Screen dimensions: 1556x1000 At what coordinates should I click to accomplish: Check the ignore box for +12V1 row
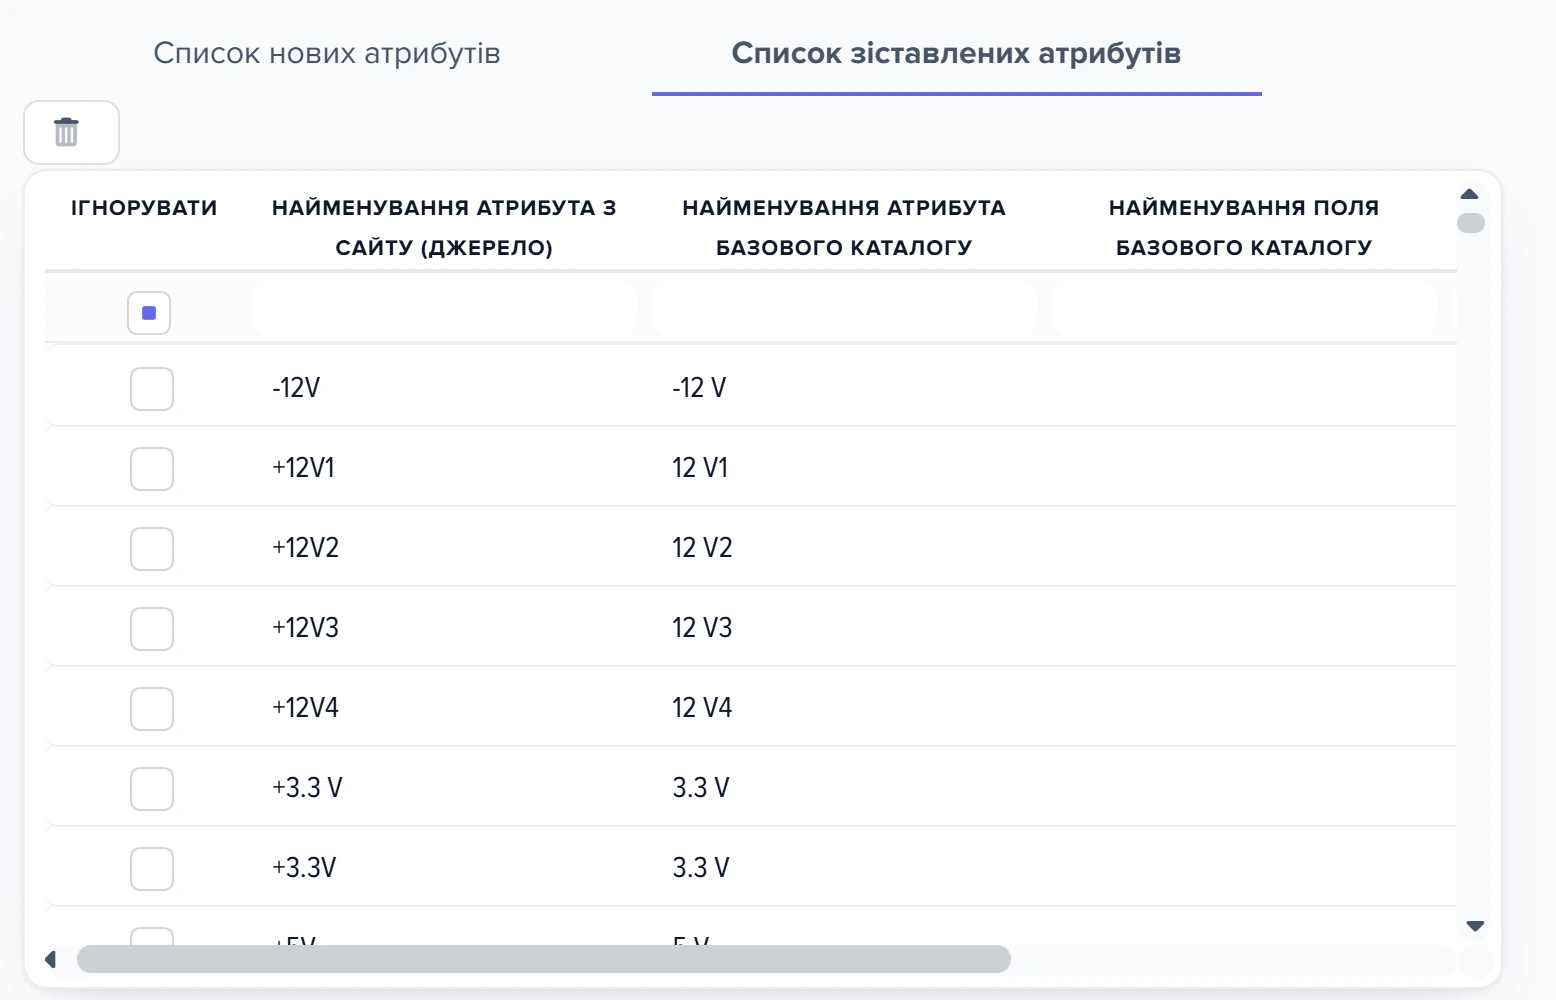(152, 469)
